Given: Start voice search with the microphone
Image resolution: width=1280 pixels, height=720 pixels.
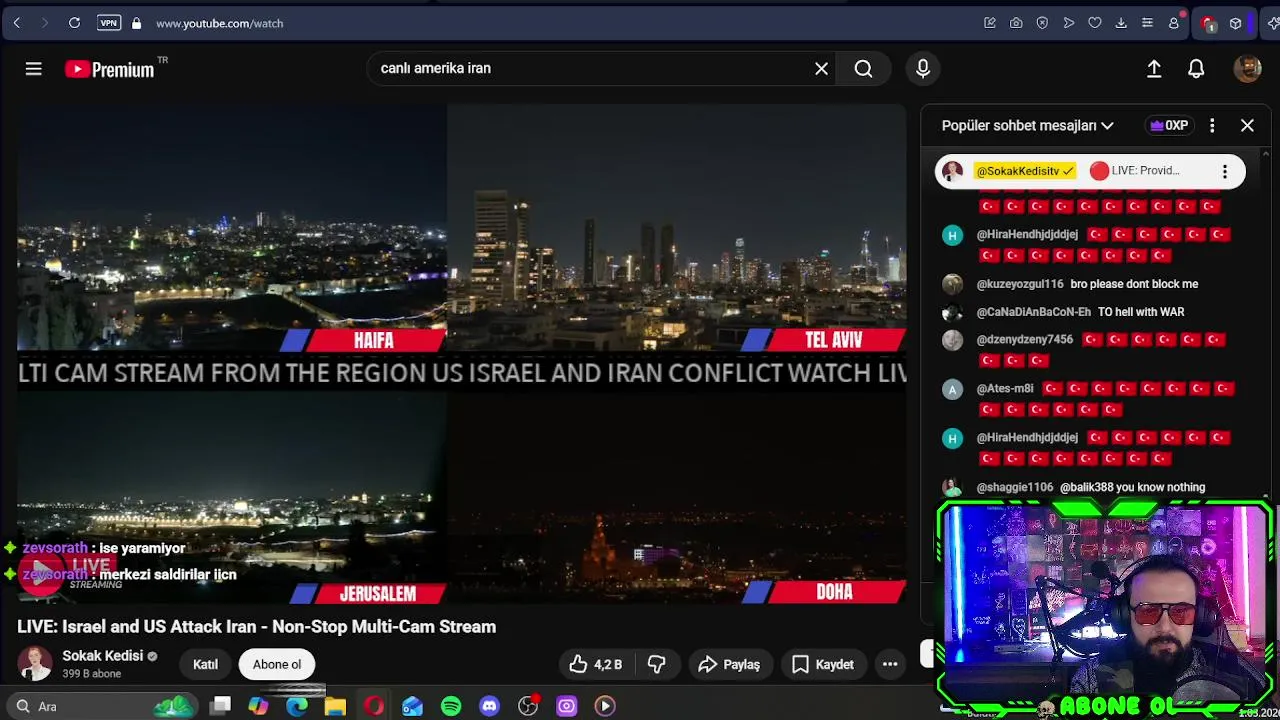Looking at the screenshot, I should [923, 68].
